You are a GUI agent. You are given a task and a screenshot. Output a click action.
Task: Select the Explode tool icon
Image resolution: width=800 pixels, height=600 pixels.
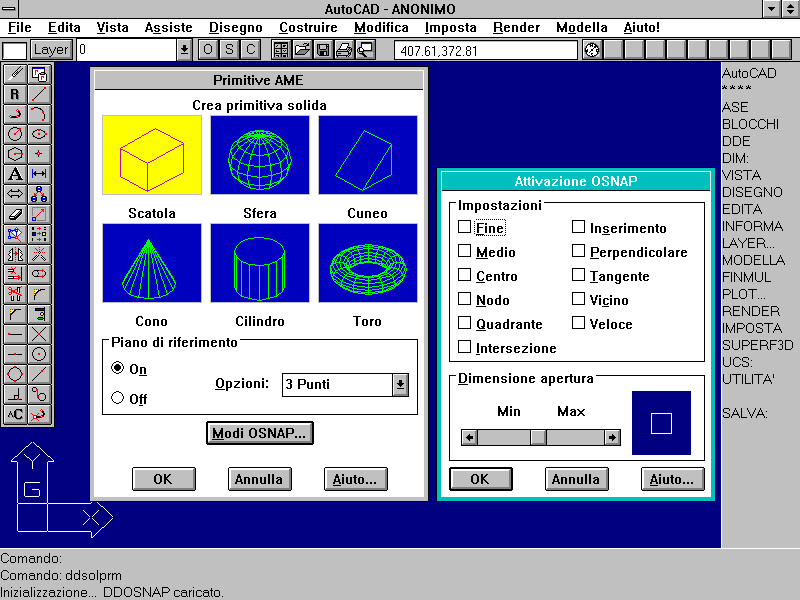pyautogui.click(x=39, y=254)
